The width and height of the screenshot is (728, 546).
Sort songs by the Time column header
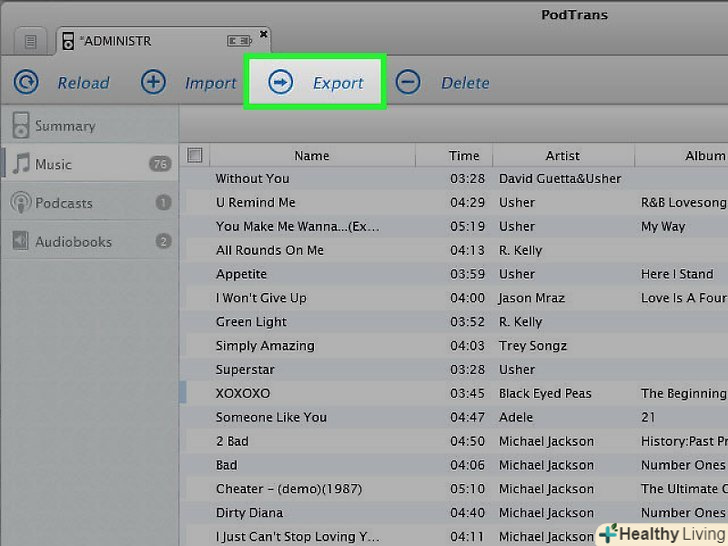click(464, 156)
